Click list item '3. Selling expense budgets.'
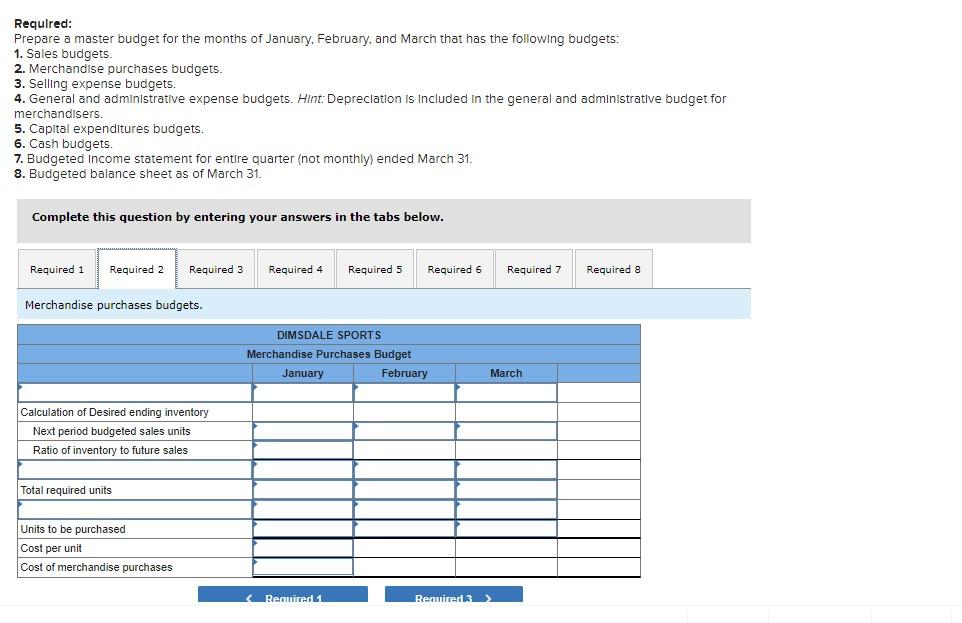This screenshot has height=623, width=962. [x=95, y=83]
